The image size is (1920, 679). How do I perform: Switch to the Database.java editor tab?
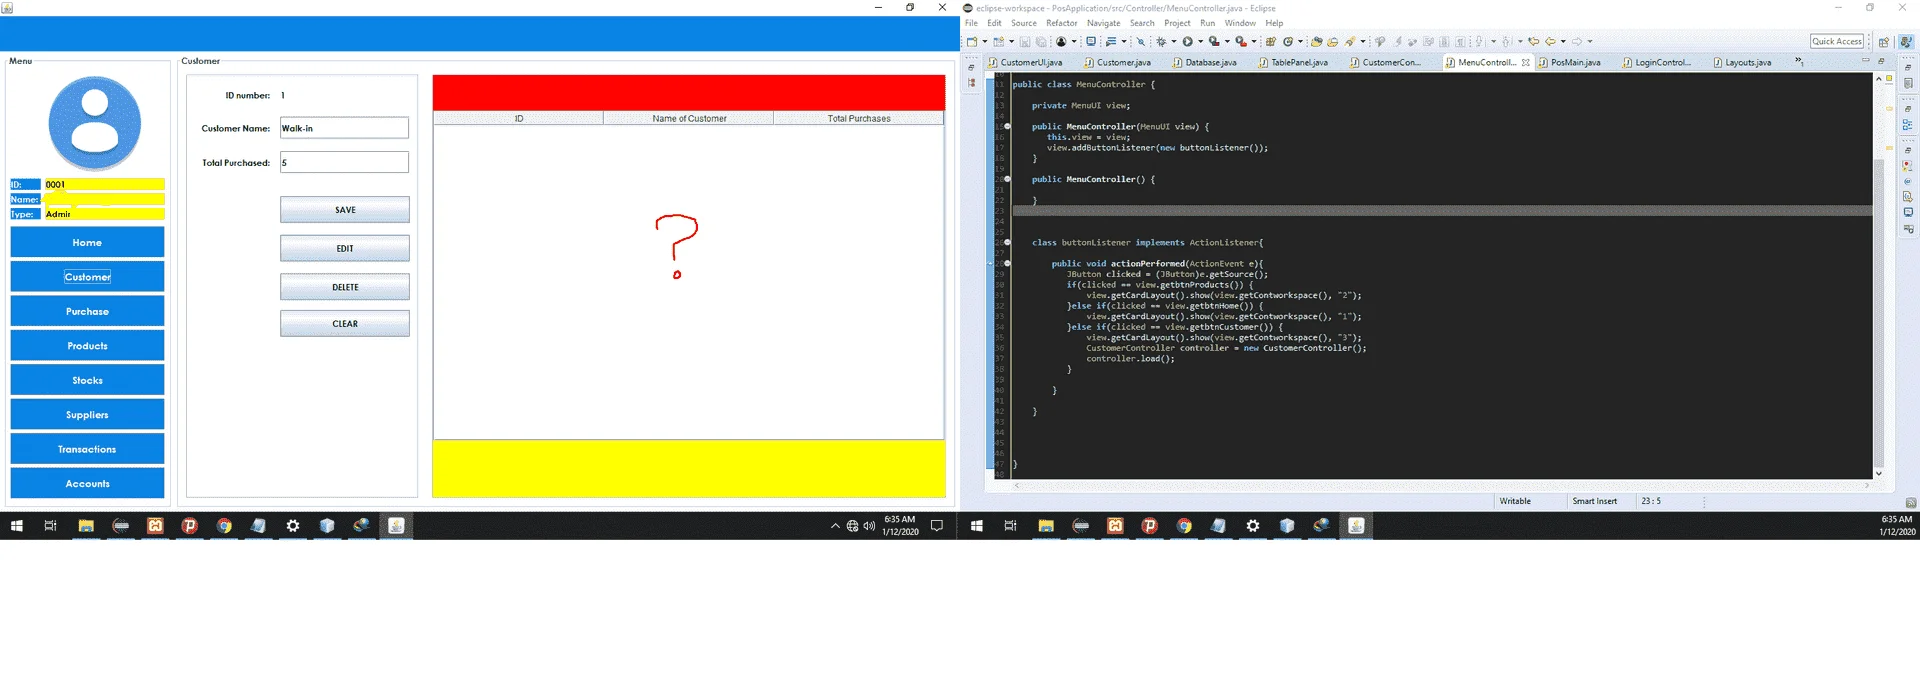click(1205, 62)
